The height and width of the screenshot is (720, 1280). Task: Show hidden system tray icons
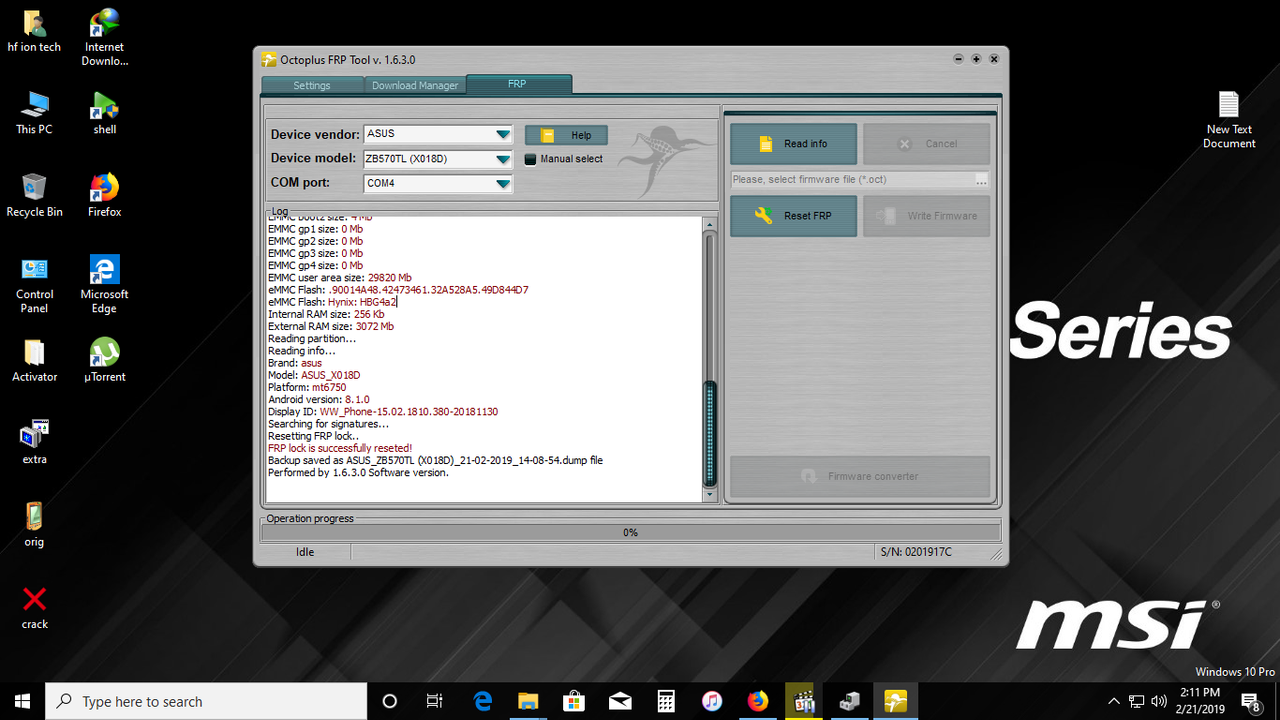pyautogui.click(x=1114, y=701)
